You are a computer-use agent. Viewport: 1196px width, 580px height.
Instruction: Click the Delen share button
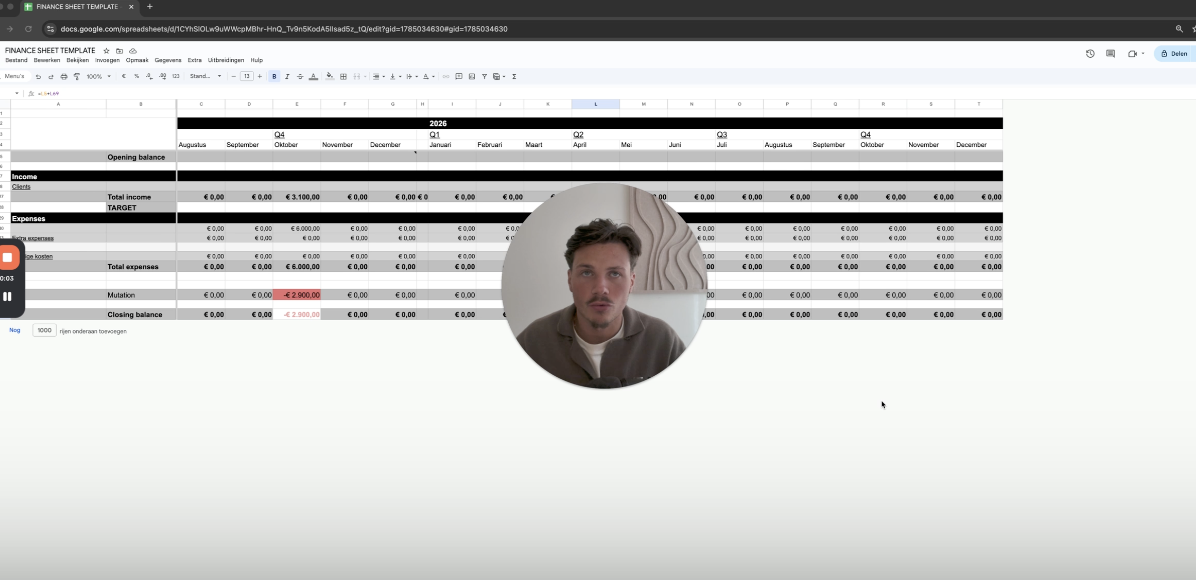1175,53
